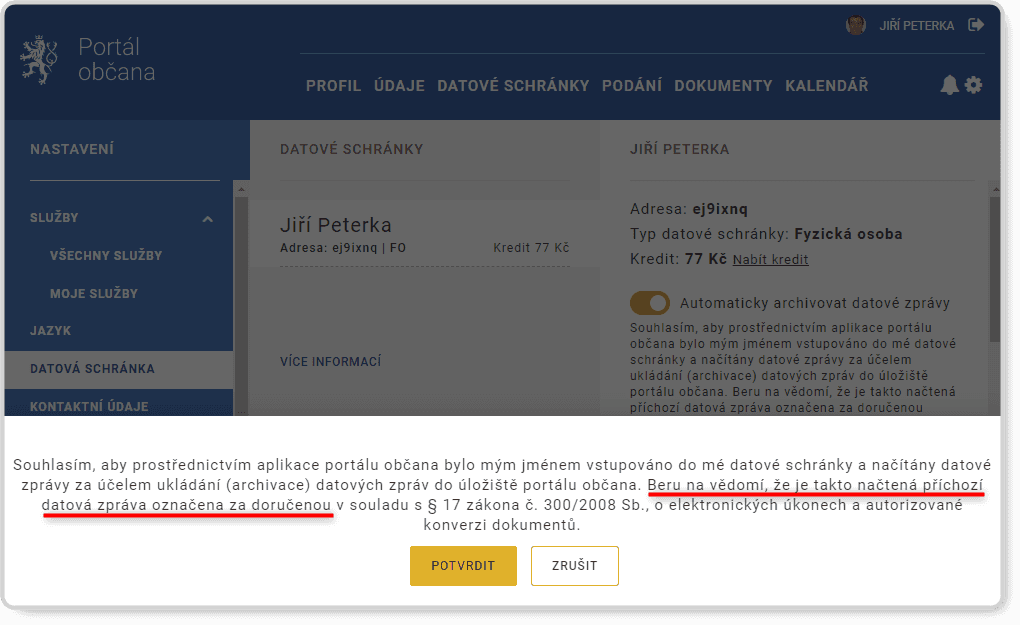Select Všechny služby in sidebar
The height and width of the screenshot is (625, 1020).
click(106, 256)
